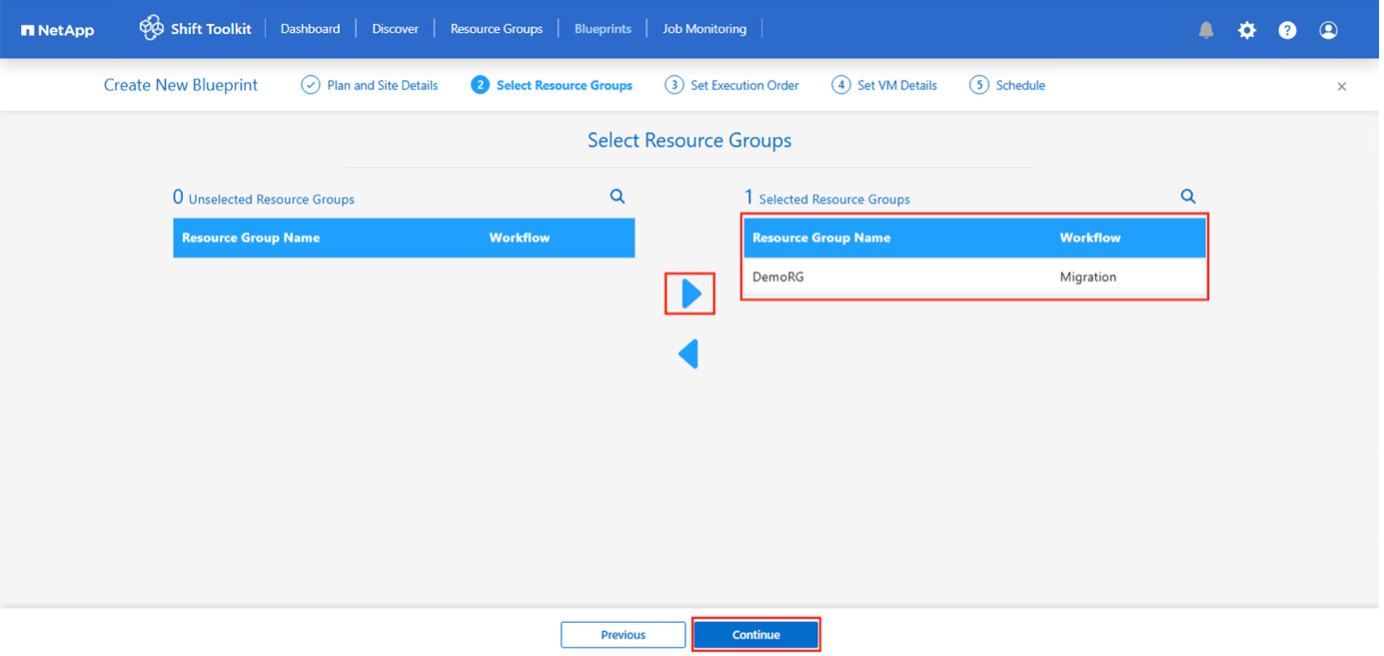The width and height of the screenshot is (1384, 656).
Task: Open the user profile icon
Action: tap(1328, 30)
